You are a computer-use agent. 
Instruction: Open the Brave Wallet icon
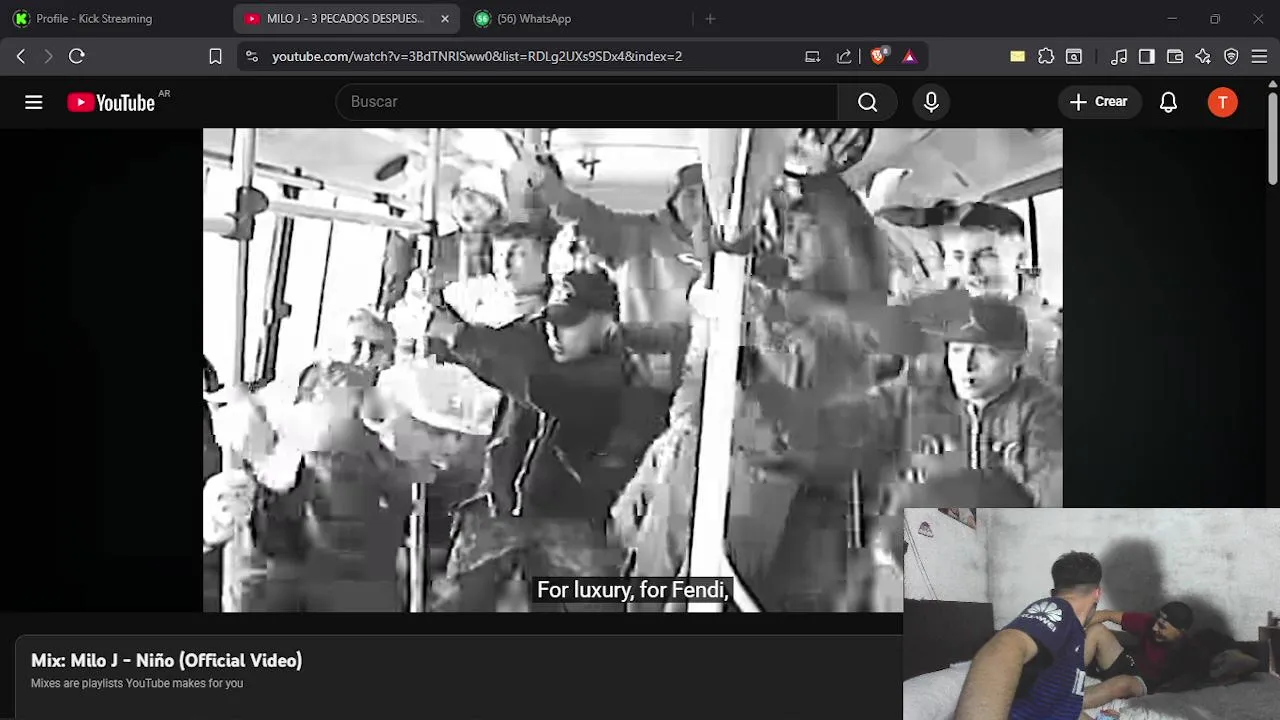click(1175, 56)
